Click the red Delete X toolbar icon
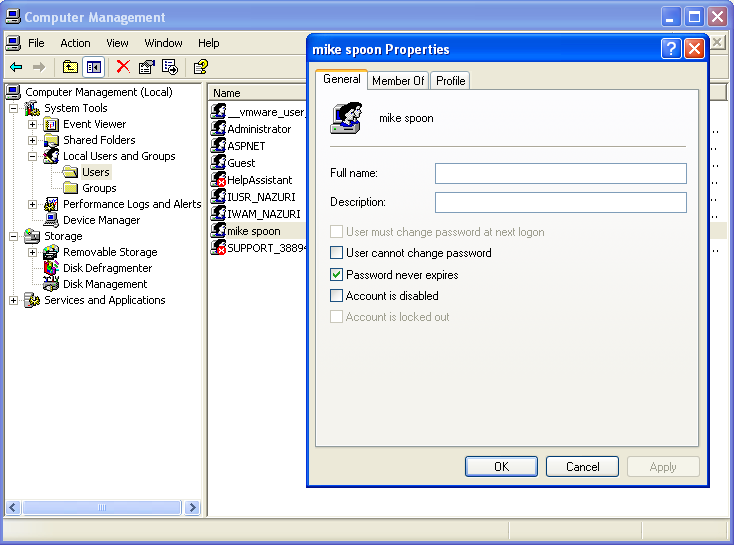734x545 pixels. (x=123, y=66)
